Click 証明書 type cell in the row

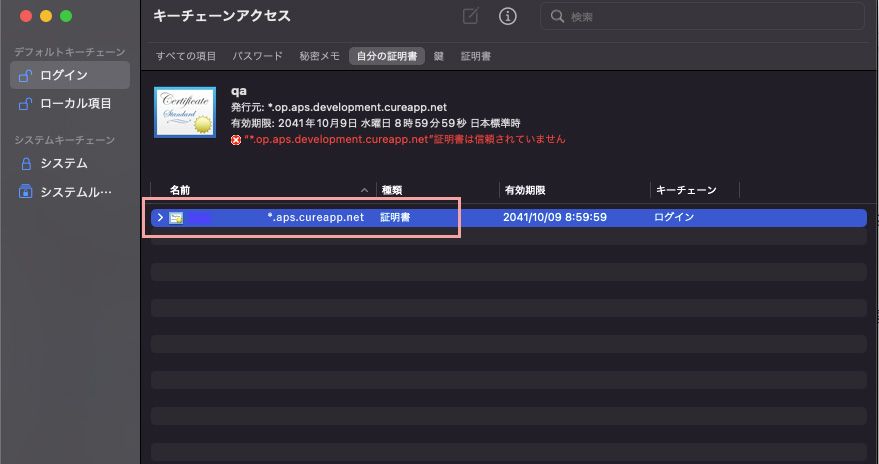point(395,217)
